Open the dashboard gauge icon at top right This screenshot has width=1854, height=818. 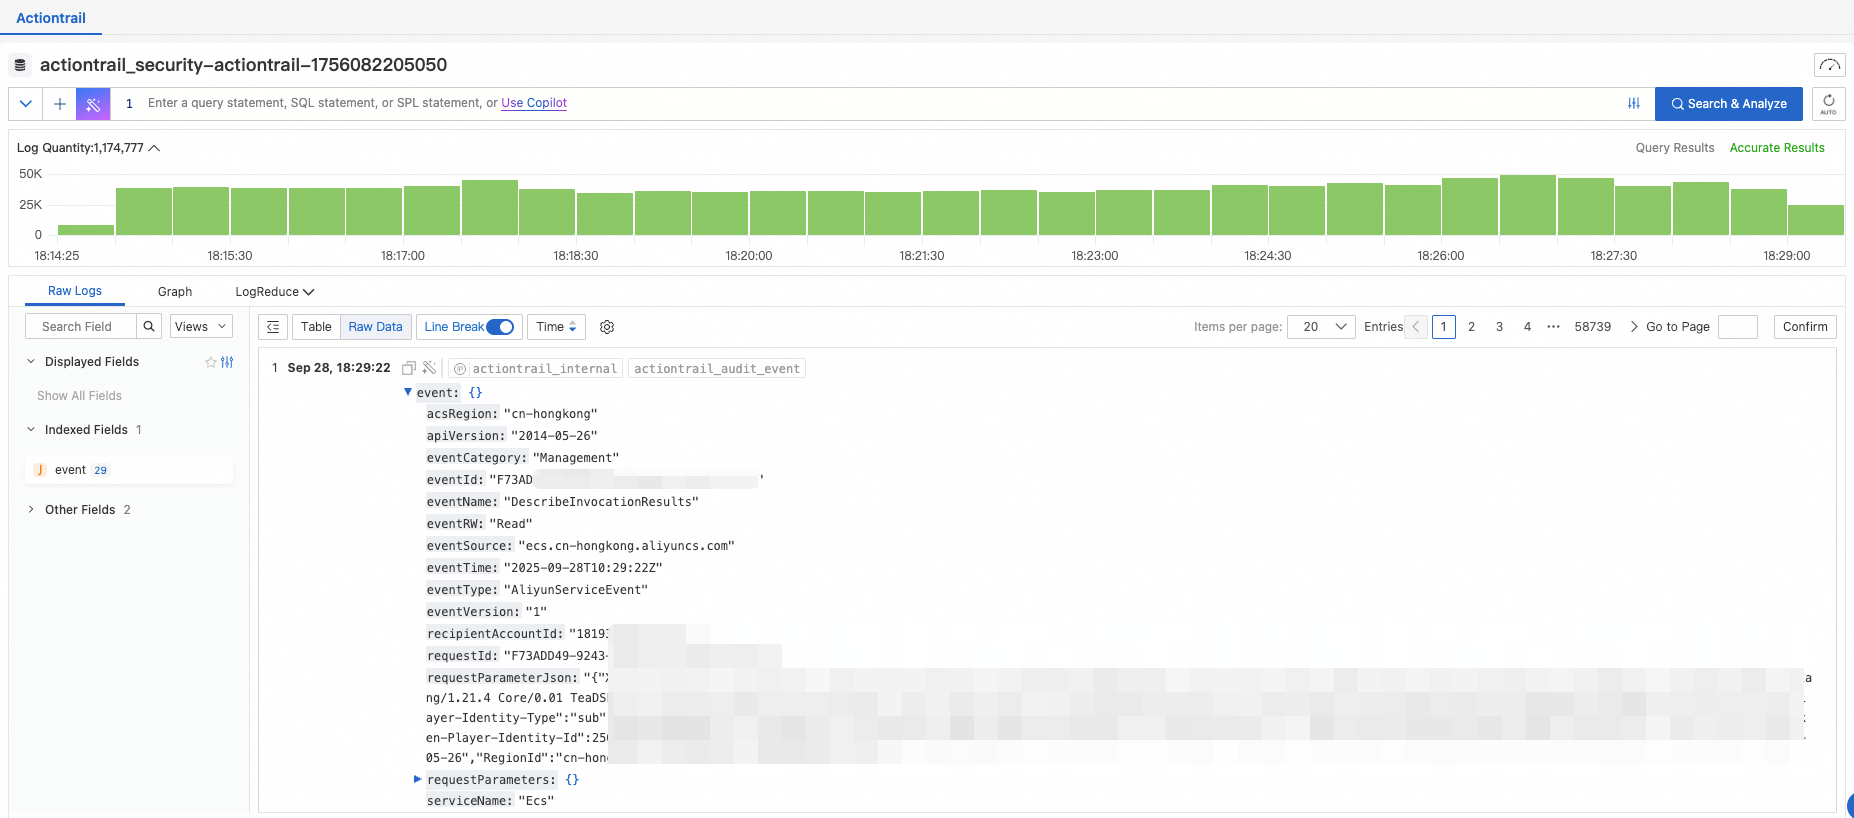tap(1829, 65)
